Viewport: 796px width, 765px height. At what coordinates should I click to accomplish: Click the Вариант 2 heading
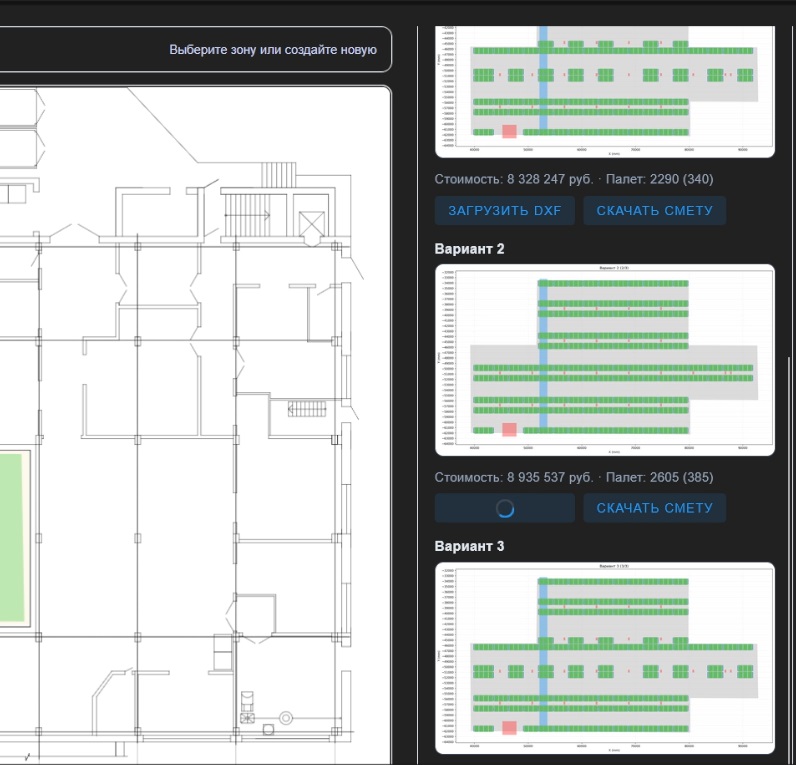pos(470,249)
